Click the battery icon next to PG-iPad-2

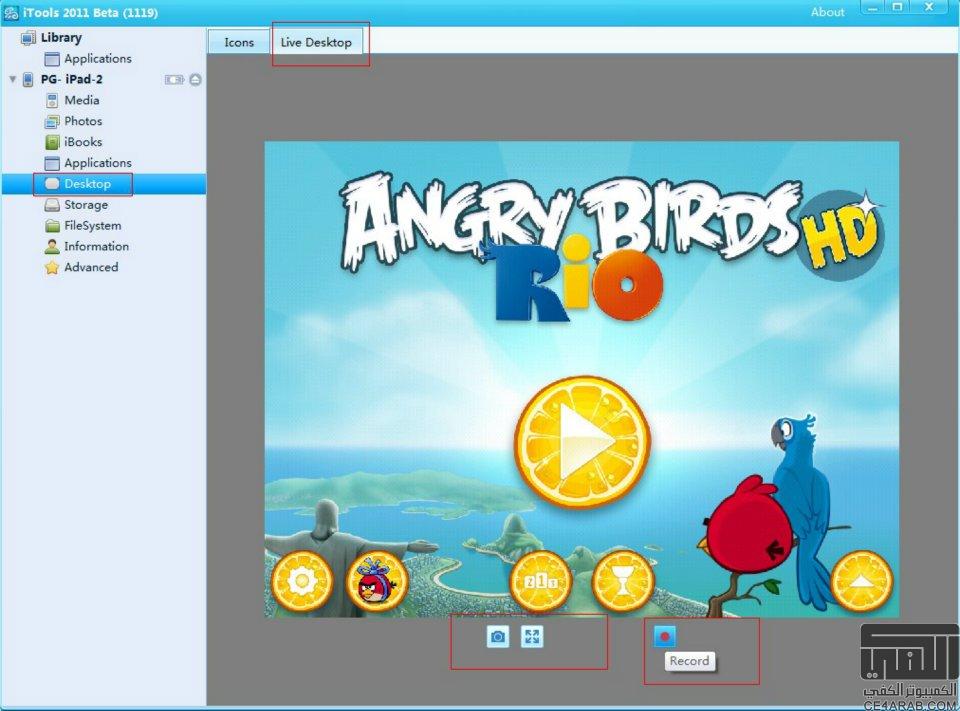pyautogui.click(x=174, y=80)
